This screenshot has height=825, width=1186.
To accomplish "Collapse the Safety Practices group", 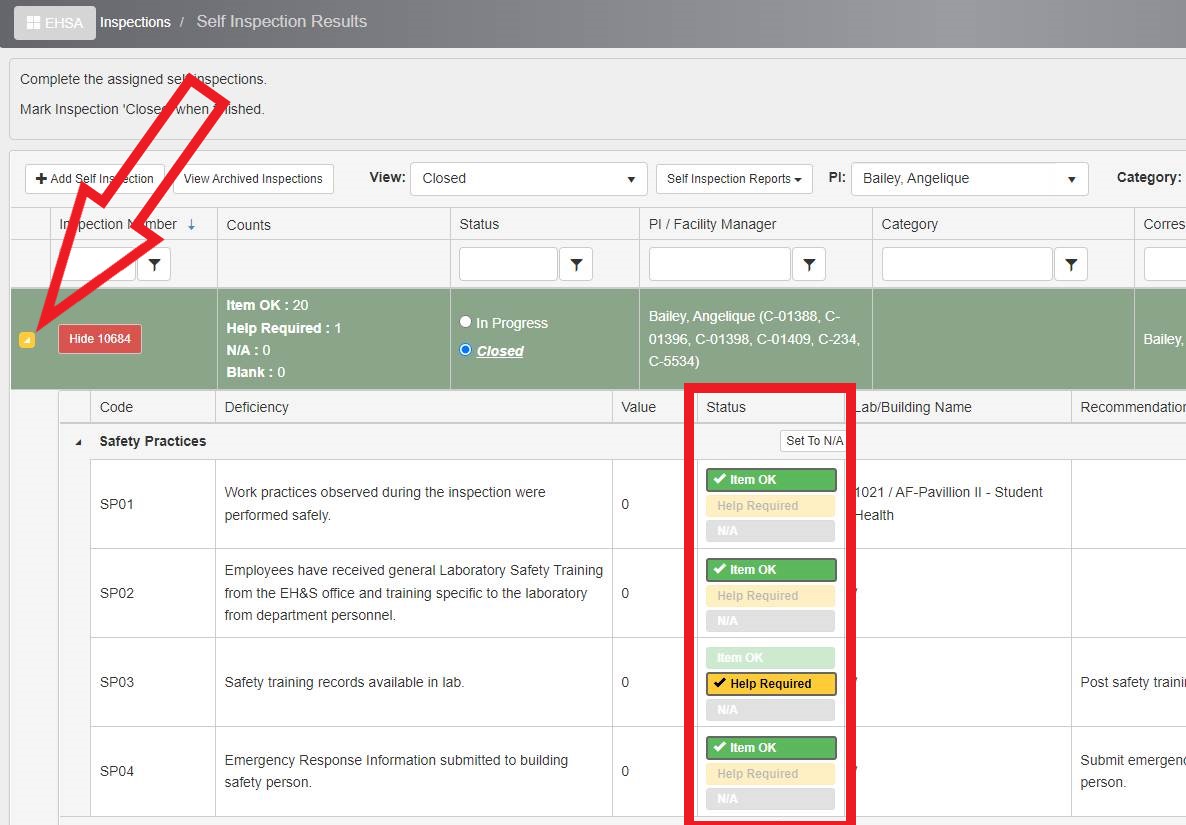I will tap(79, 442).
